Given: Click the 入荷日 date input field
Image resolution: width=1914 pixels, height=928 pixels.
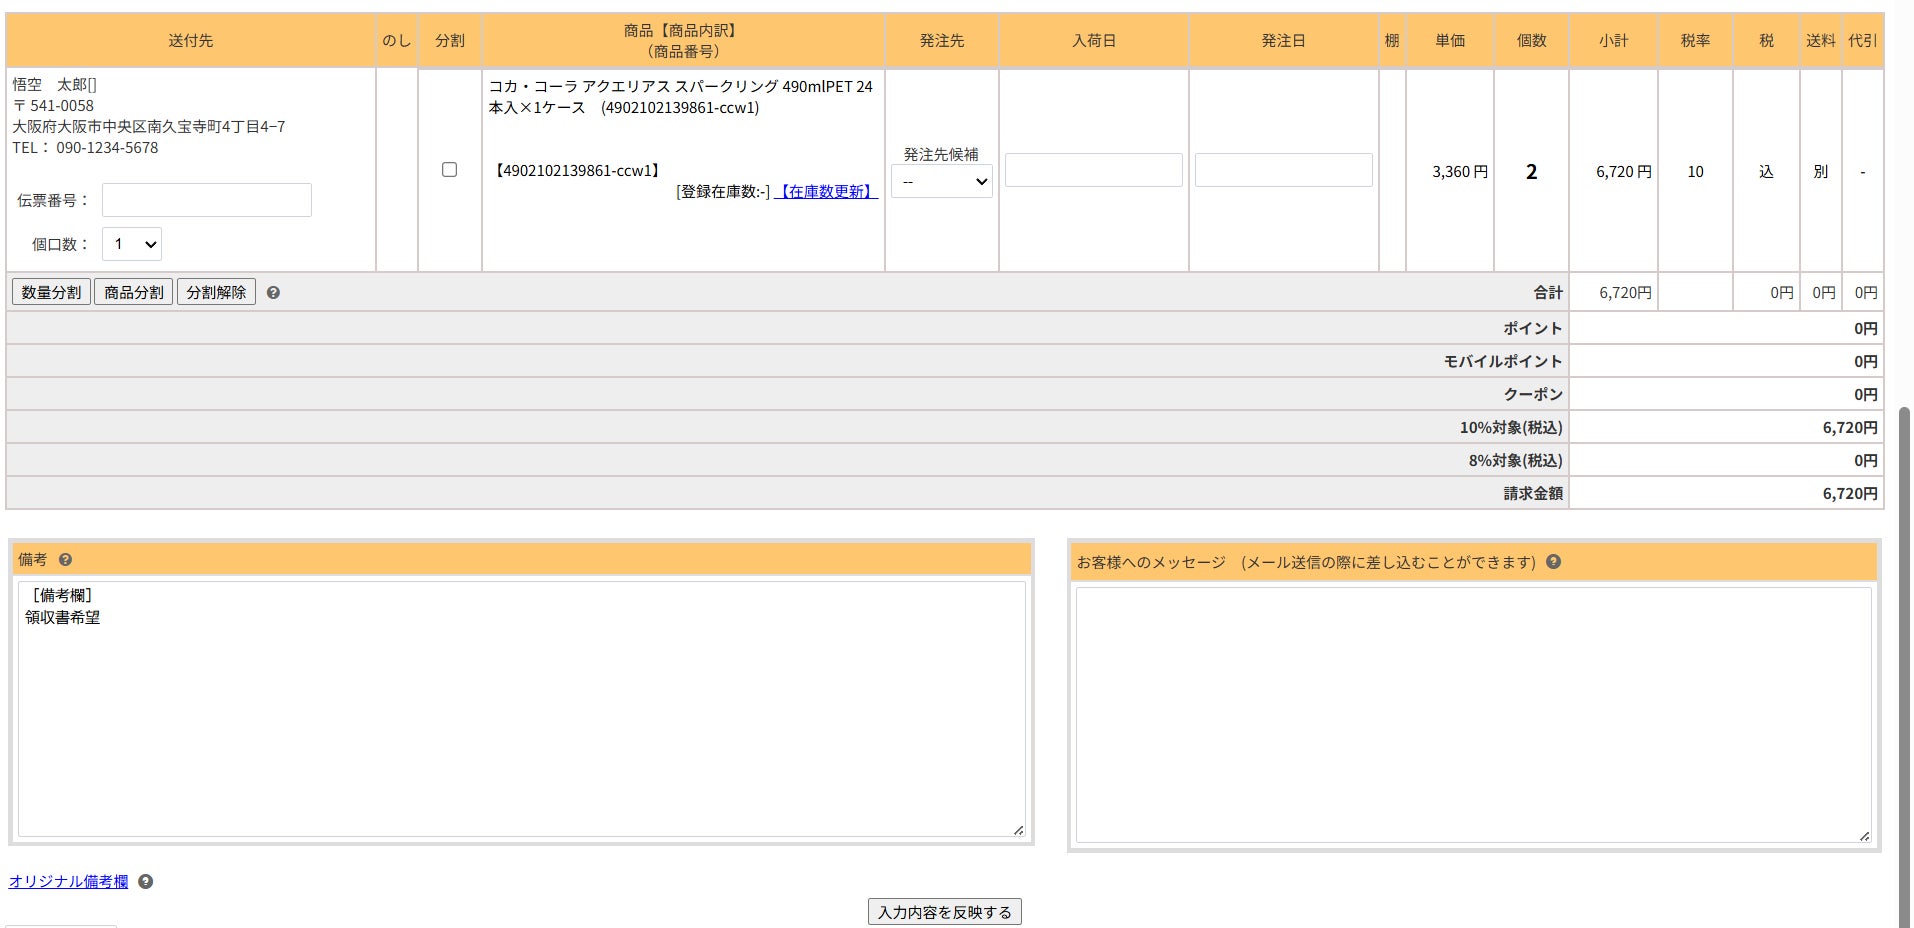Looking at the screenshot, I should (x=1094, y=170).
